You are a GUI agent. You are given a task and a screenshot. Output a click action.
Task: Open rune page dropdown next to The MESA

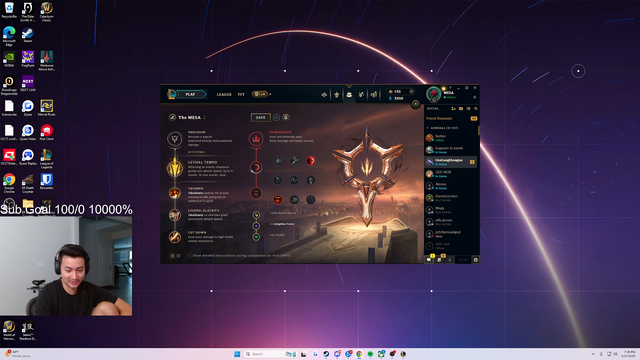204,118
